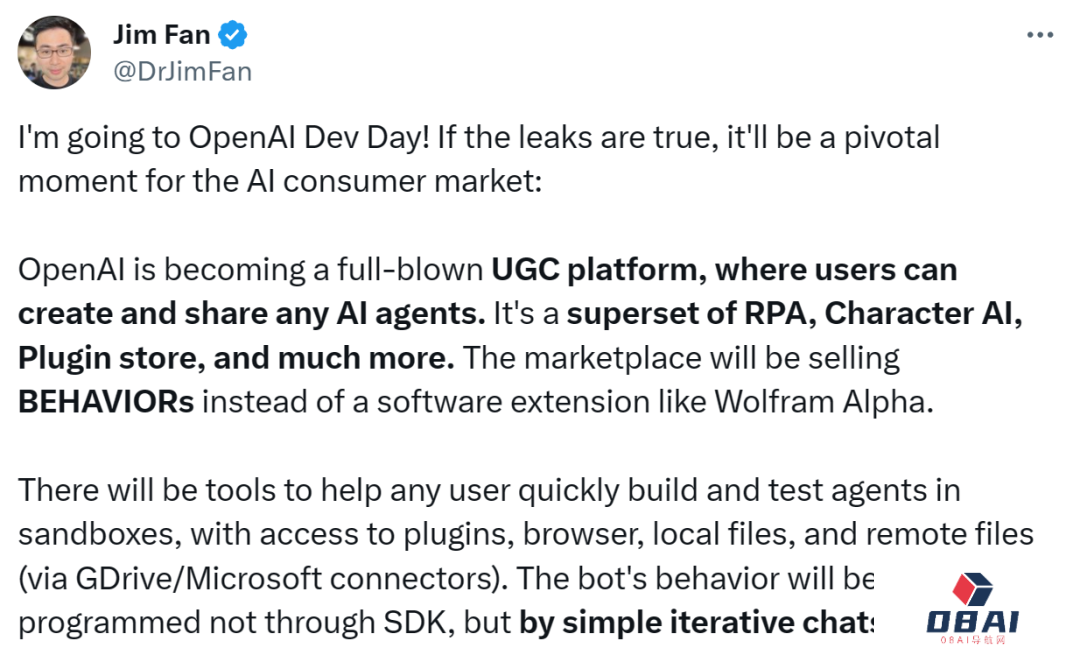Click the red and blue cube logo
Viewport: 1080px width, 655px height.
coord(975,591)
